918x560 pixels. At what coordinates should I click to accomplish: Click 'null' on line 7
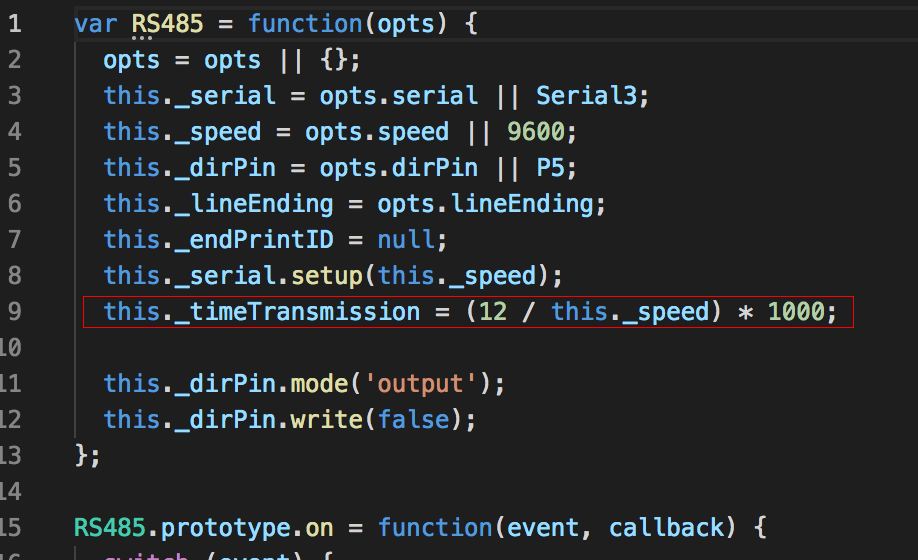click(x=406, y=240)
